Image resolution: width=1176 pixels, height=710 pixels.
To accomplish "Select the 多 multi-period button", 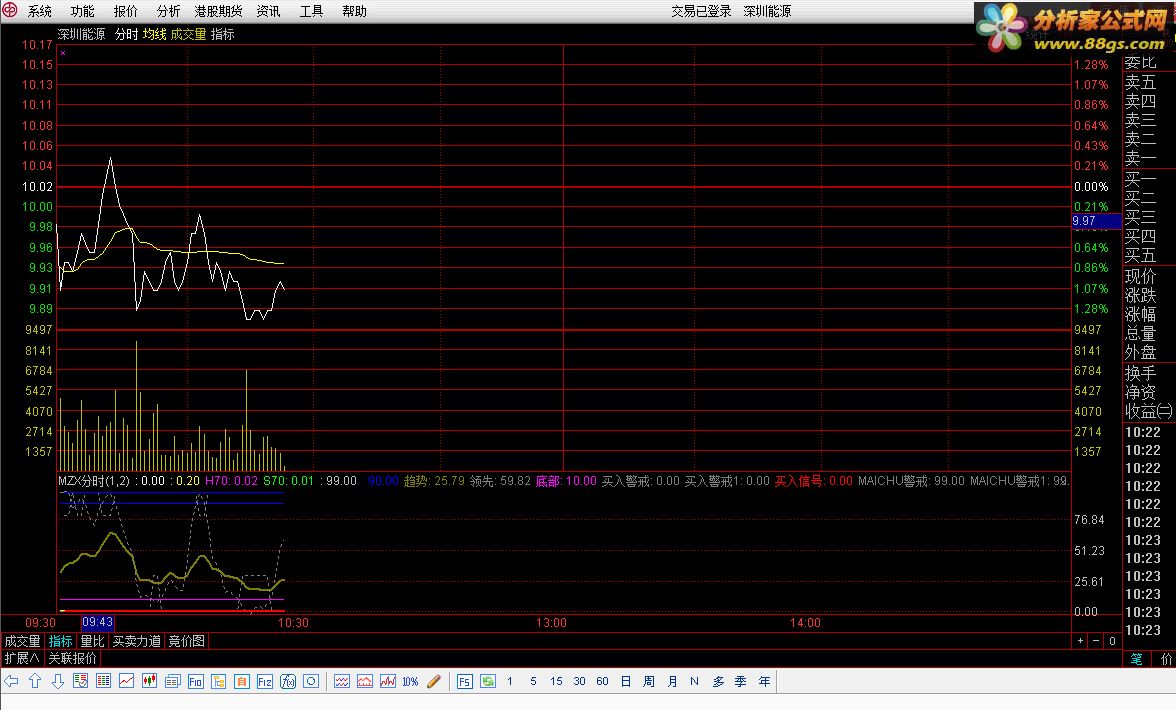I will [x=718, y=681].
